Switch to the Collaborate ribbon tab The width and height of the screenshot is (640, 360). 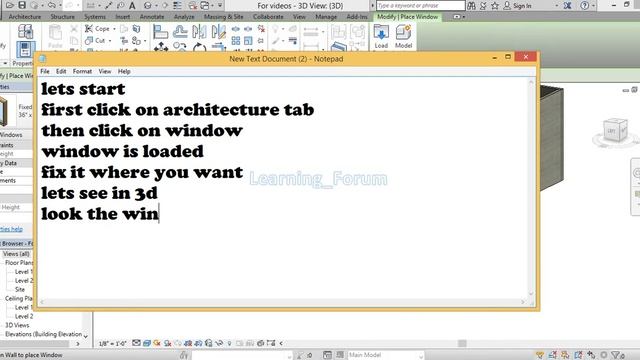268,17
